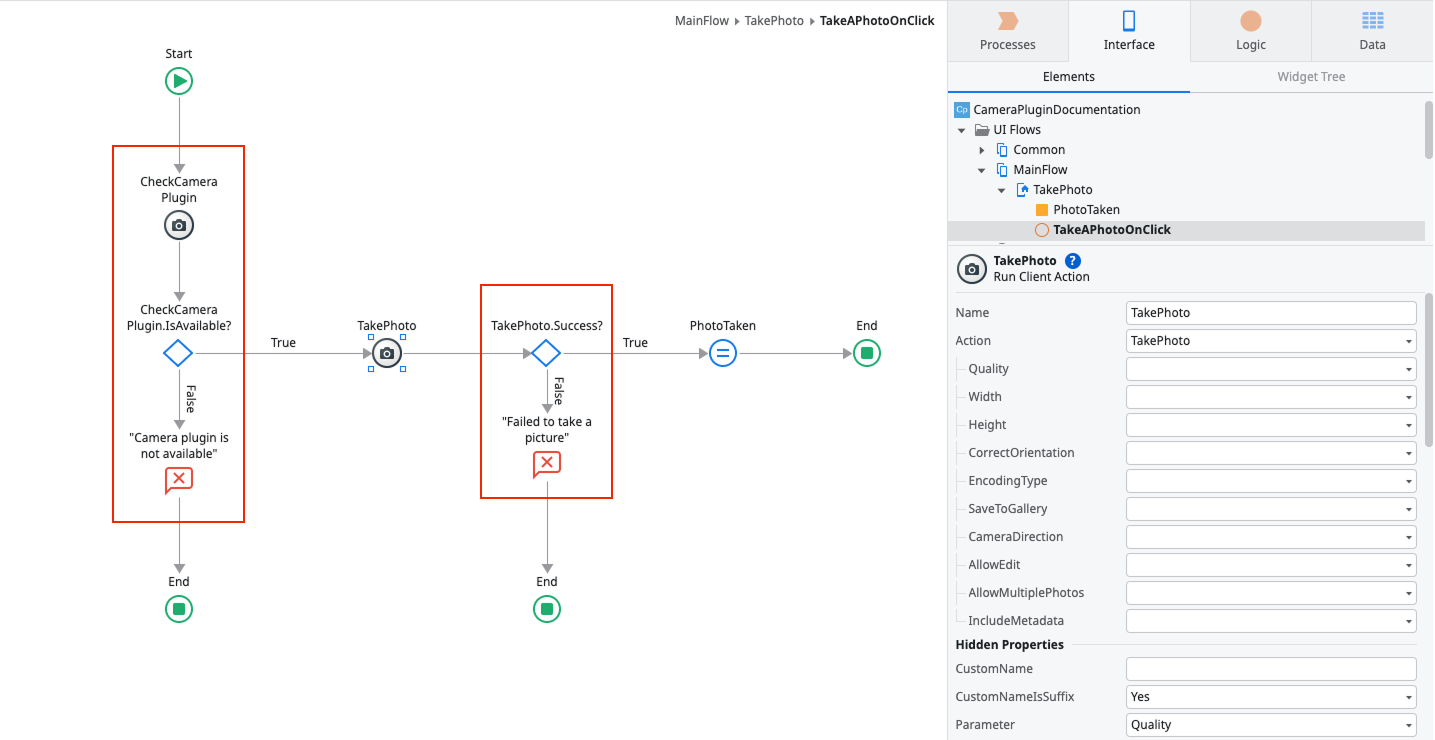Collapse the MainFlow tree node

tap(982, 170)
